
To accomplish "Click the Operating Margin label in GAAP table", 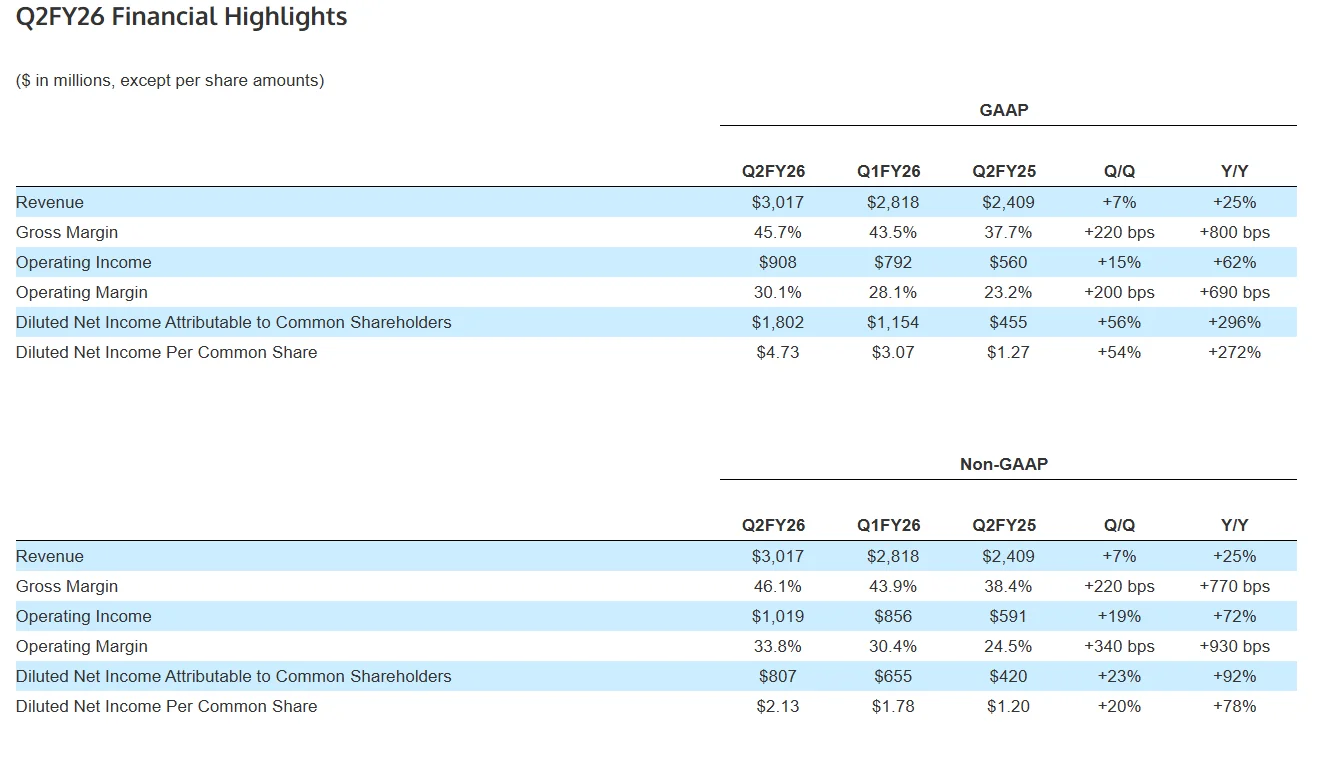I will [x=82, y=292].
